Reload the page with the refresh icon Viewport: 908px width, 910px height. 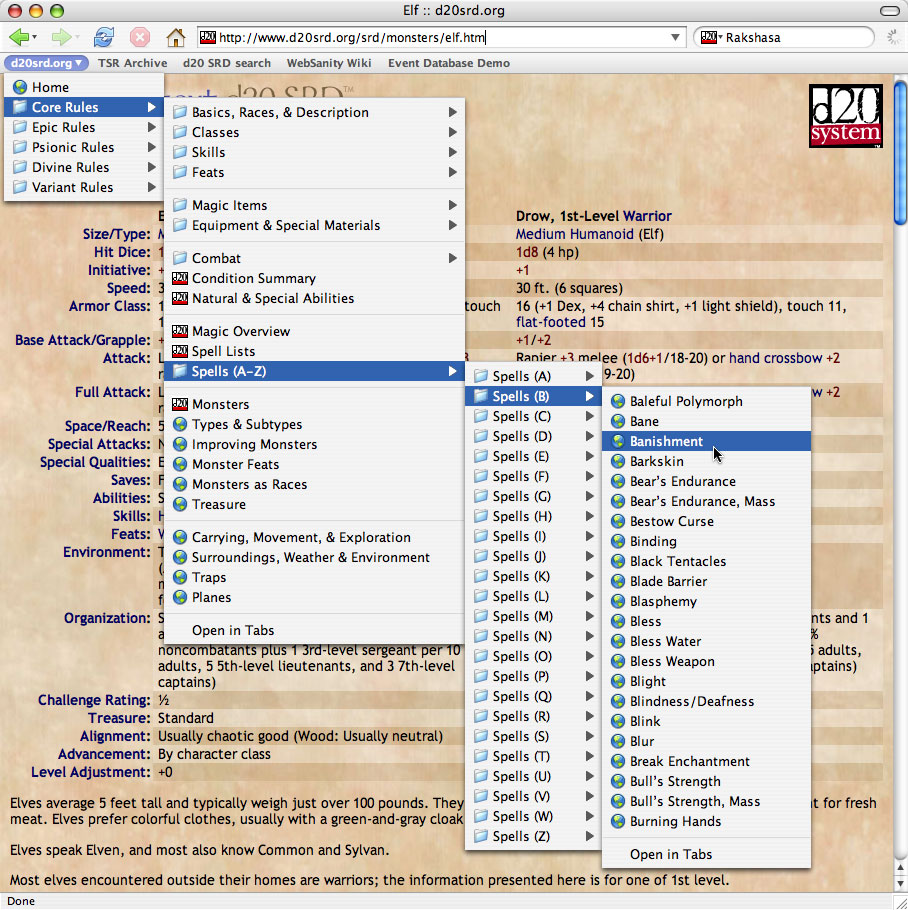tap(103, 38)
